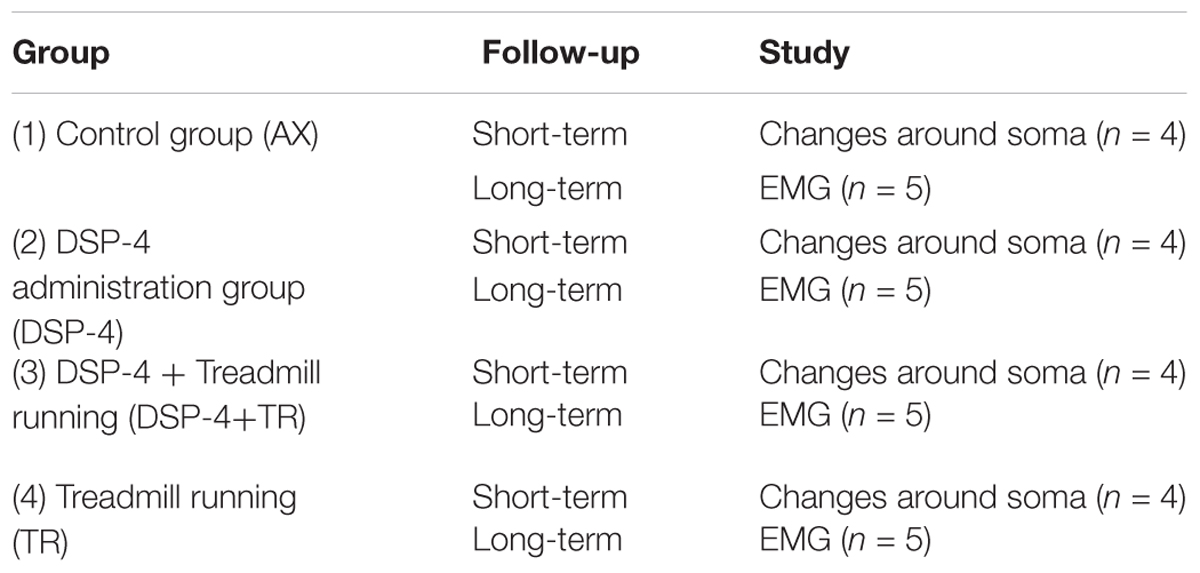Screen dimensions: 1200x573
Task: Select the Treadmill running (TR) cell
Action: point(154,519)
